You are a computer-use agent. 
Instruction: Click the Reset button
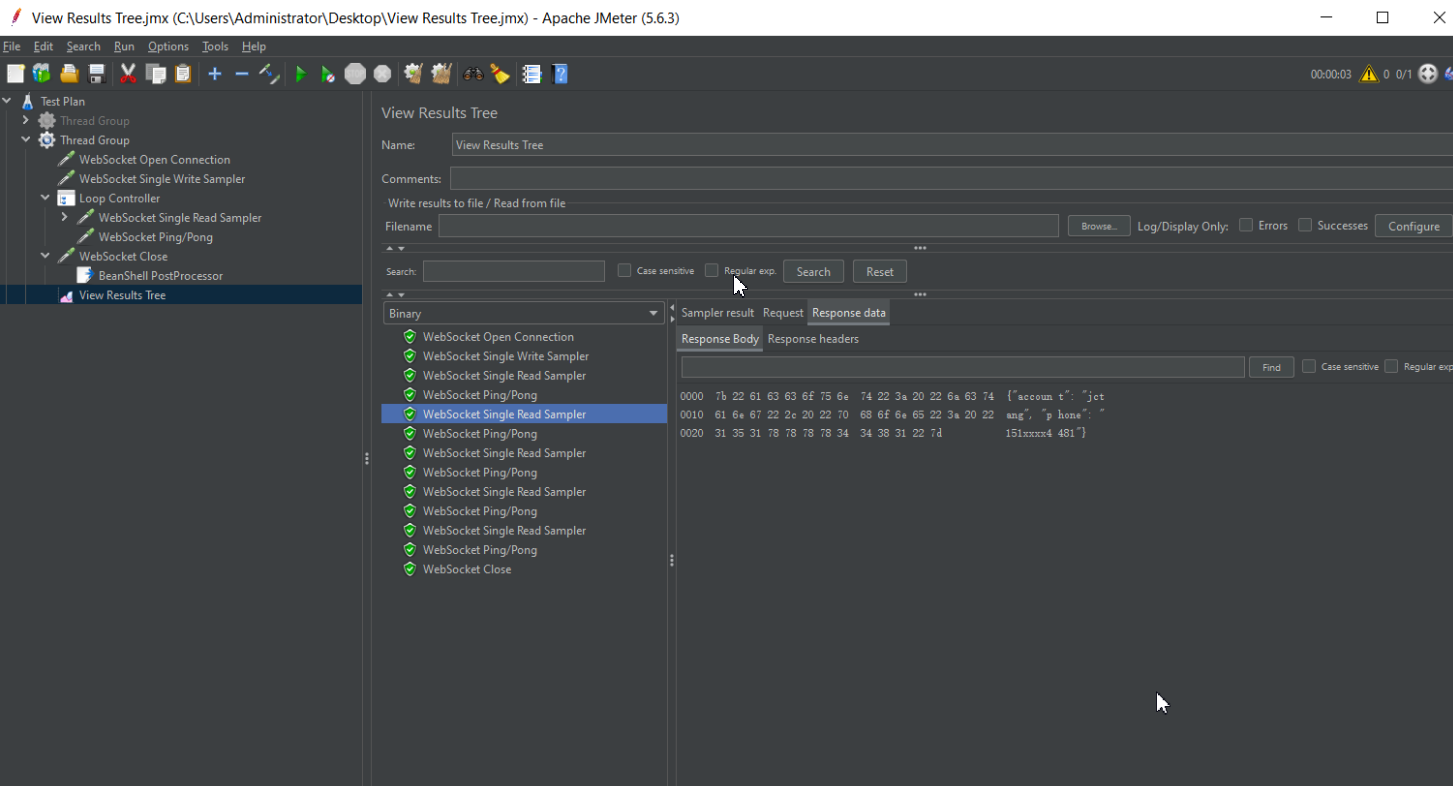tap(880, 271)
